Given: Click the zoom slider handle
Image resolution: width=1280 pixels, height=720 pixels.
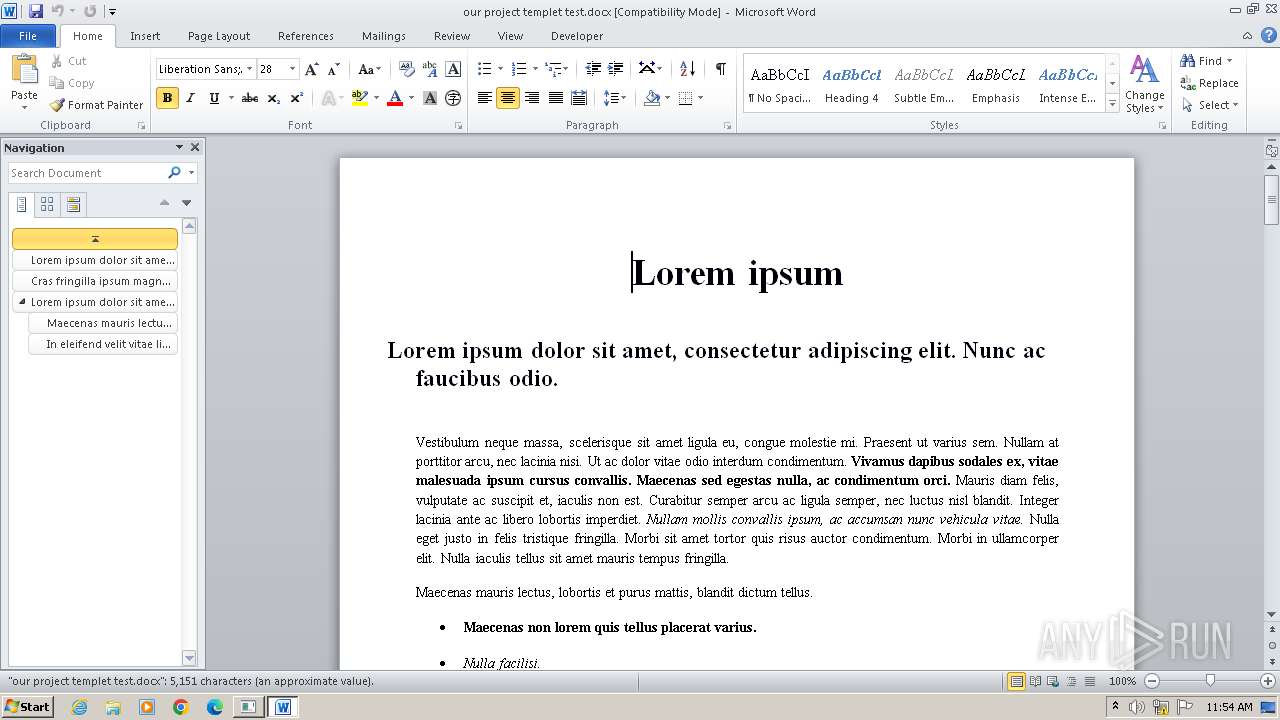Looking at the screenshot, I should coord(1210,681).
